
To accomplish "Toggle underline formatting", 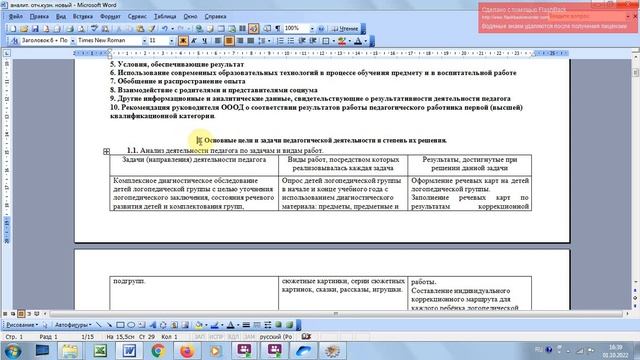I will click(x=204, y=40).
